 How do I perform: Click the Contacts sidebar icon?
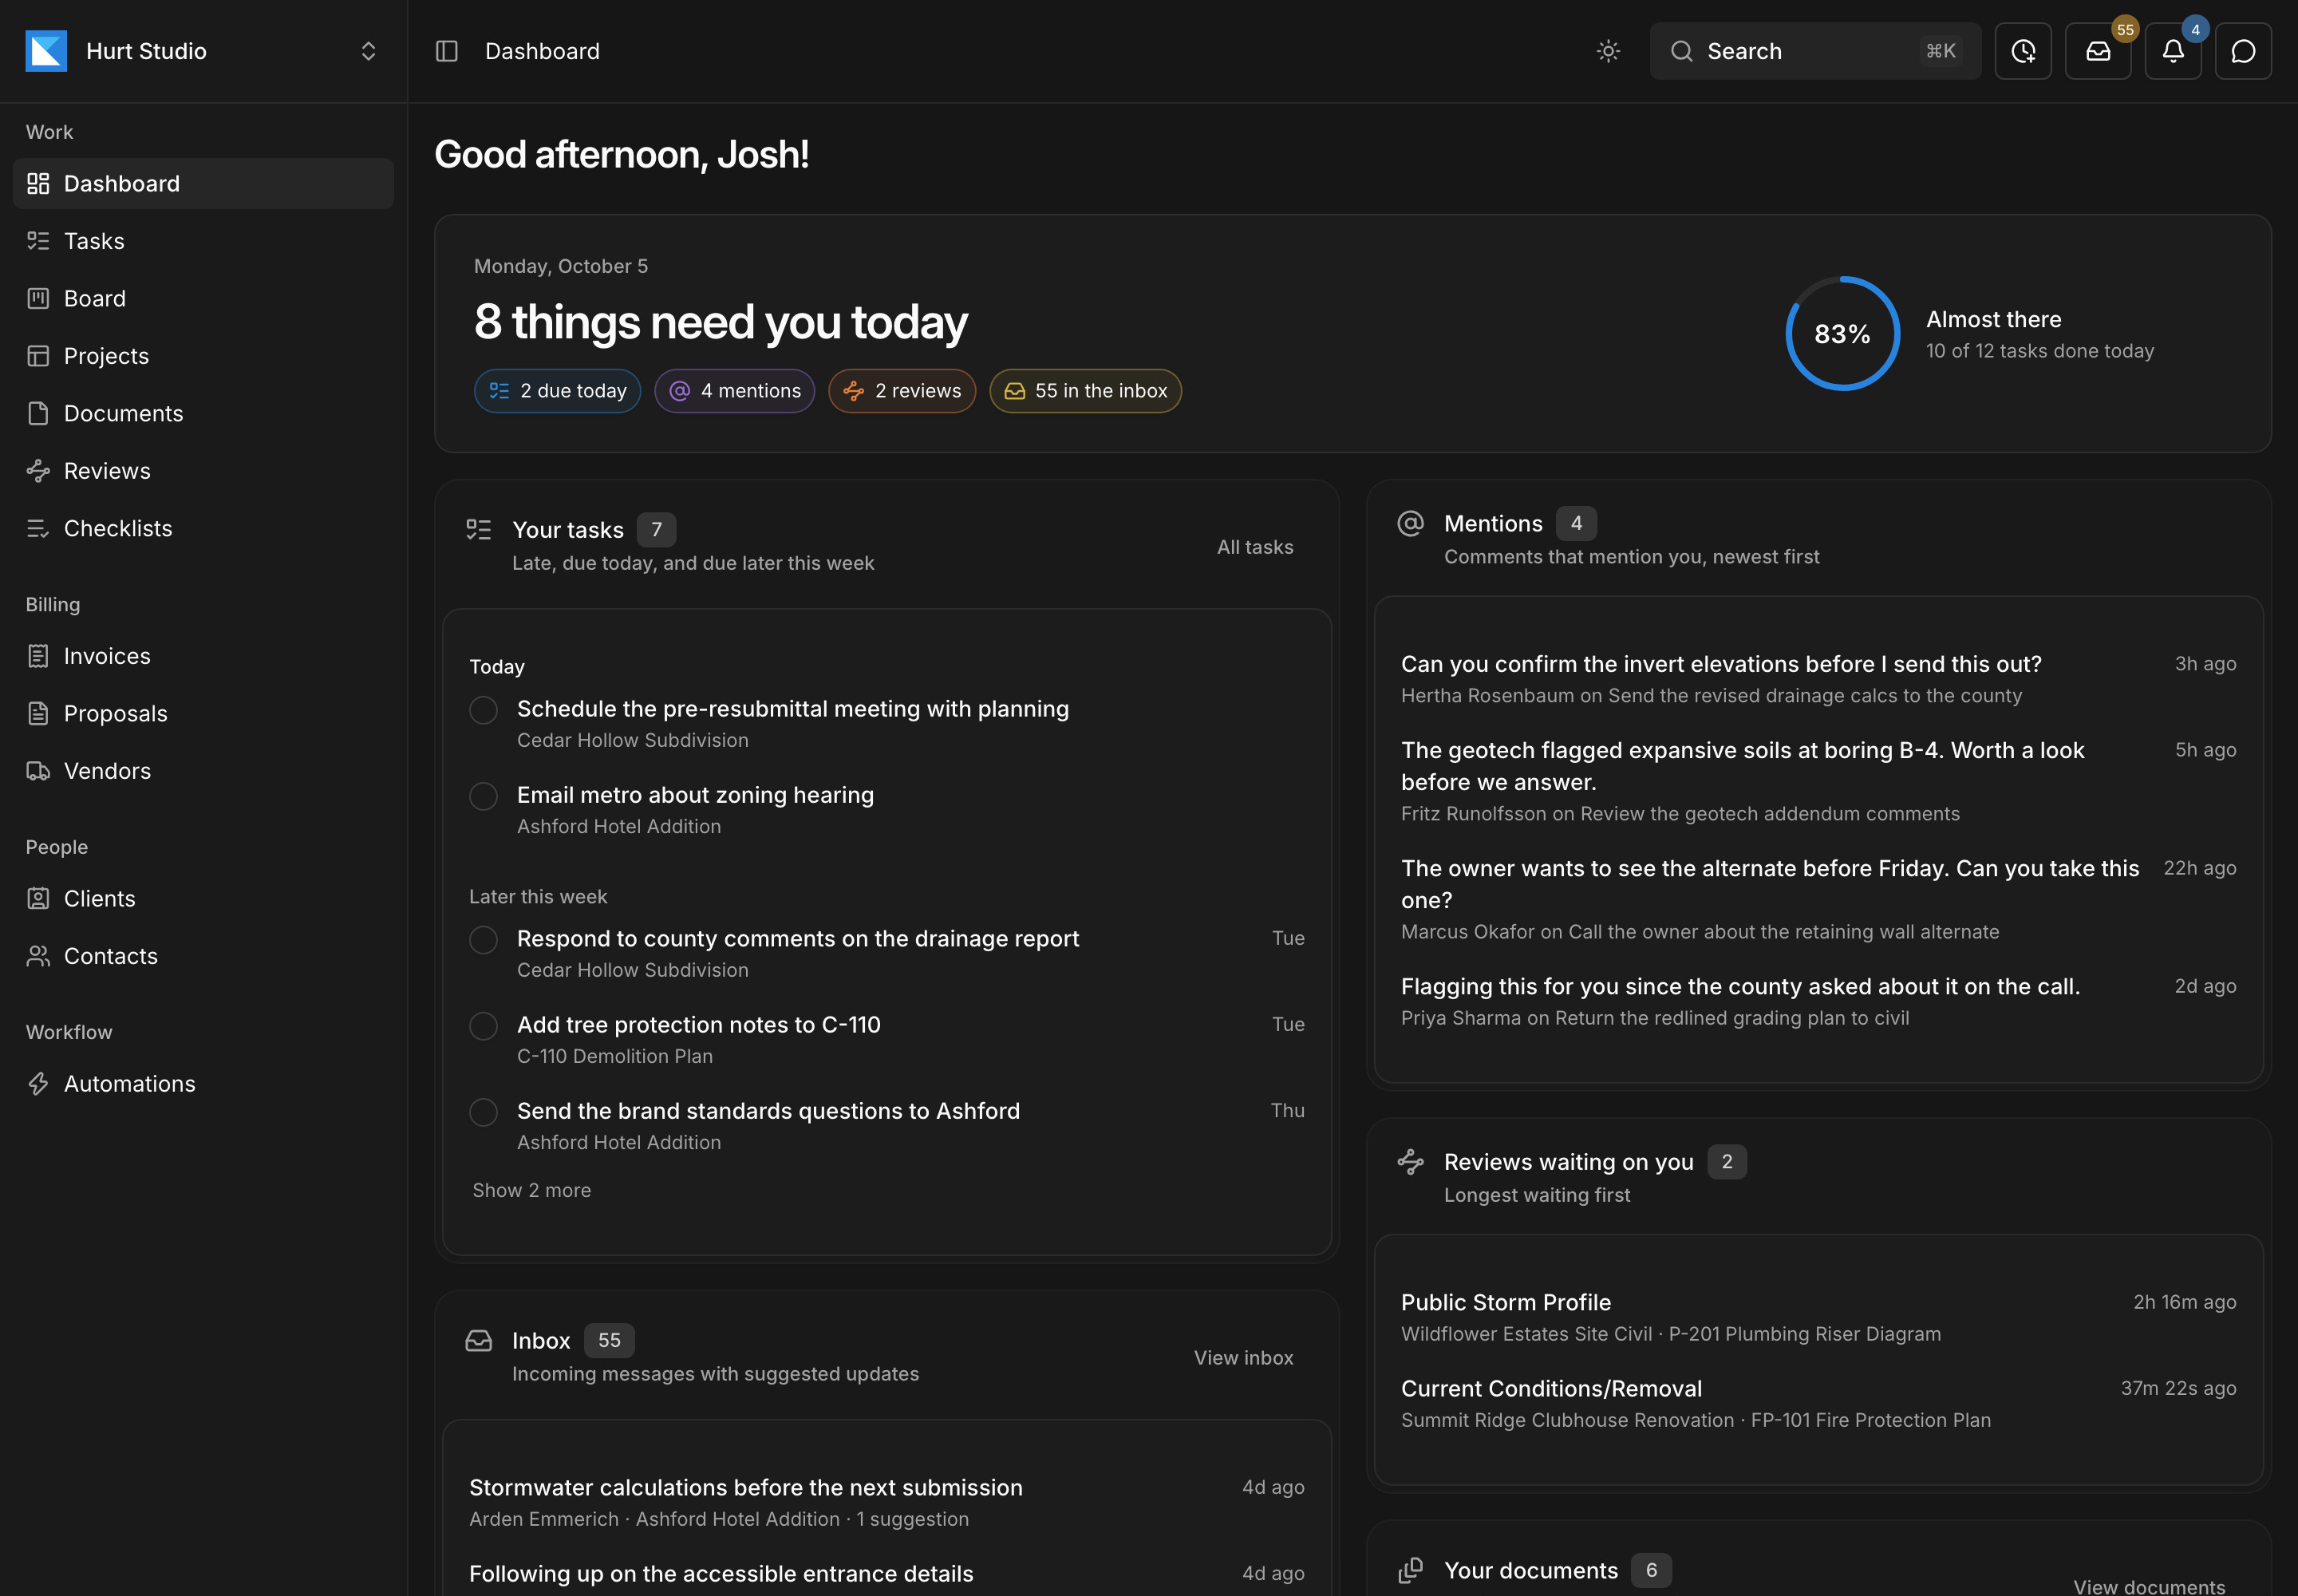[38, 956]
